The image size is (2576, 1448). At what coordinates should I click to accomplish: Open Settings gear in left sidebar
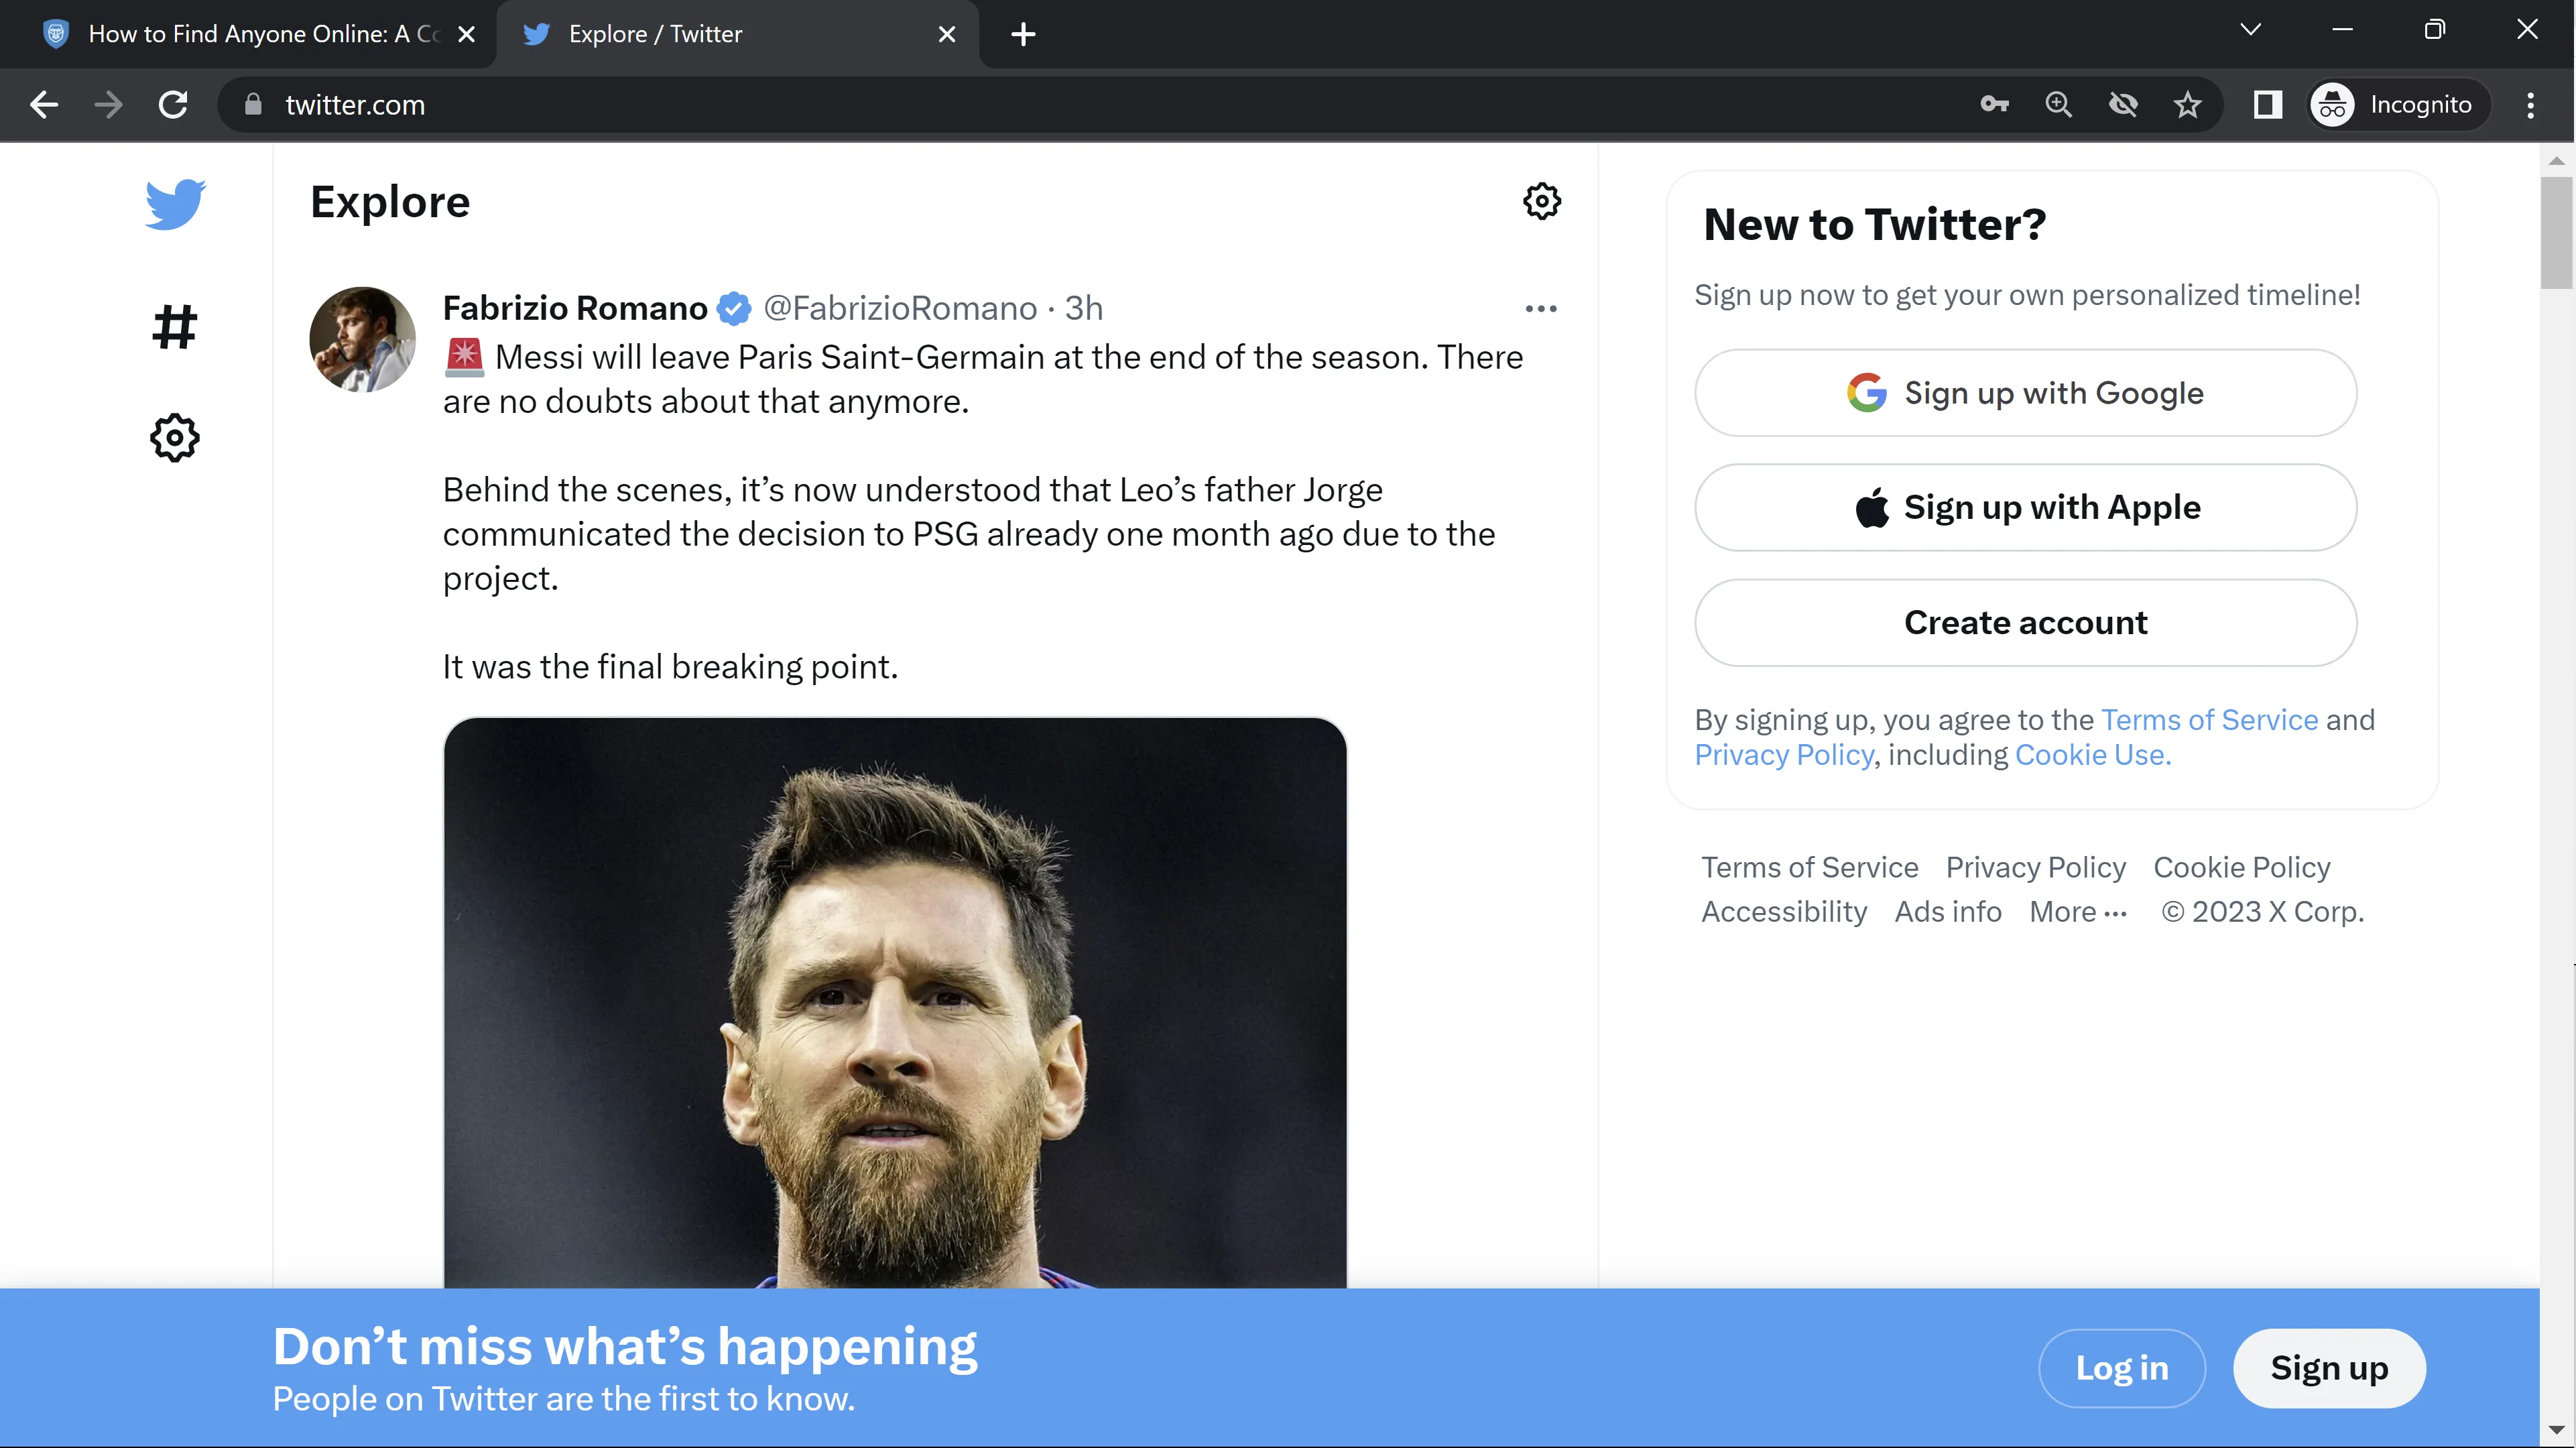175,437
